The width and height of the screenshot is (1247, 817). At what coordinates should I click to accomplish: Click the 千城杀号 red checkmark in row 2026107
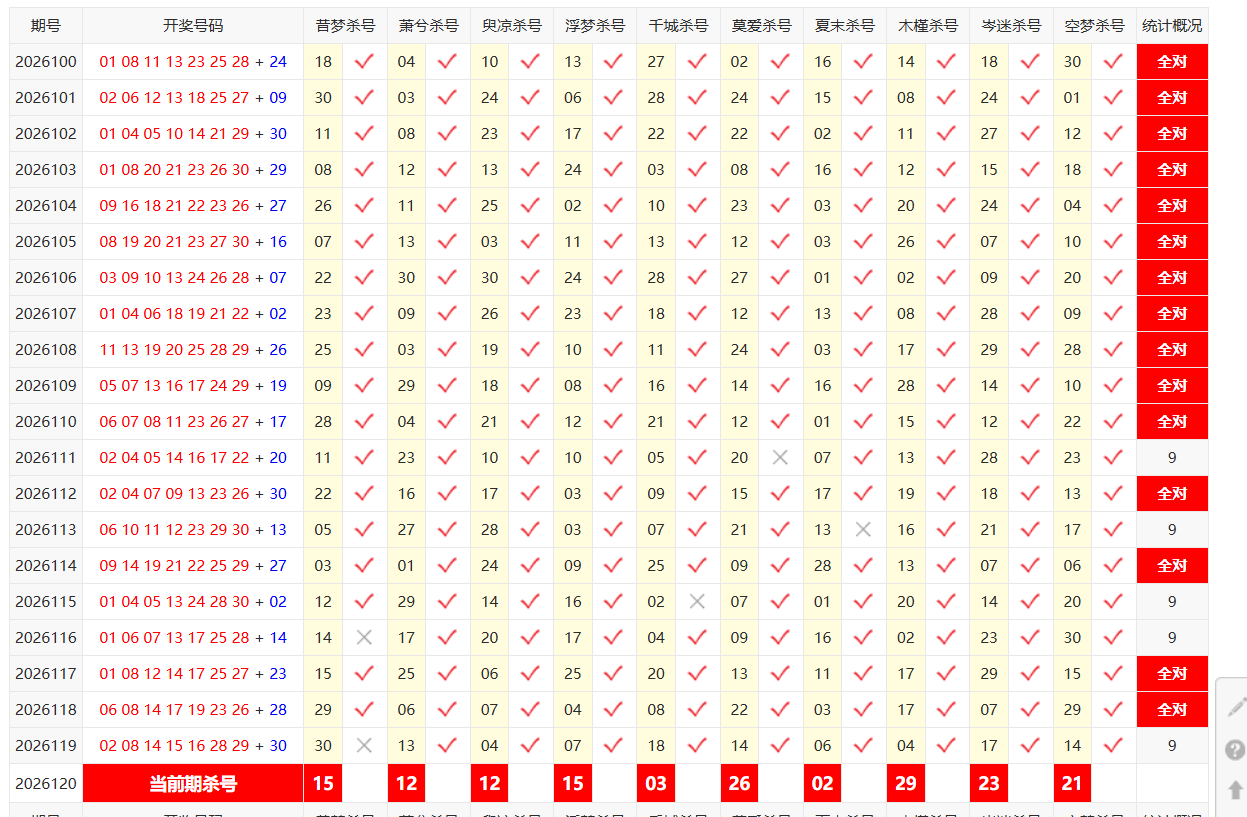(697, 314)
